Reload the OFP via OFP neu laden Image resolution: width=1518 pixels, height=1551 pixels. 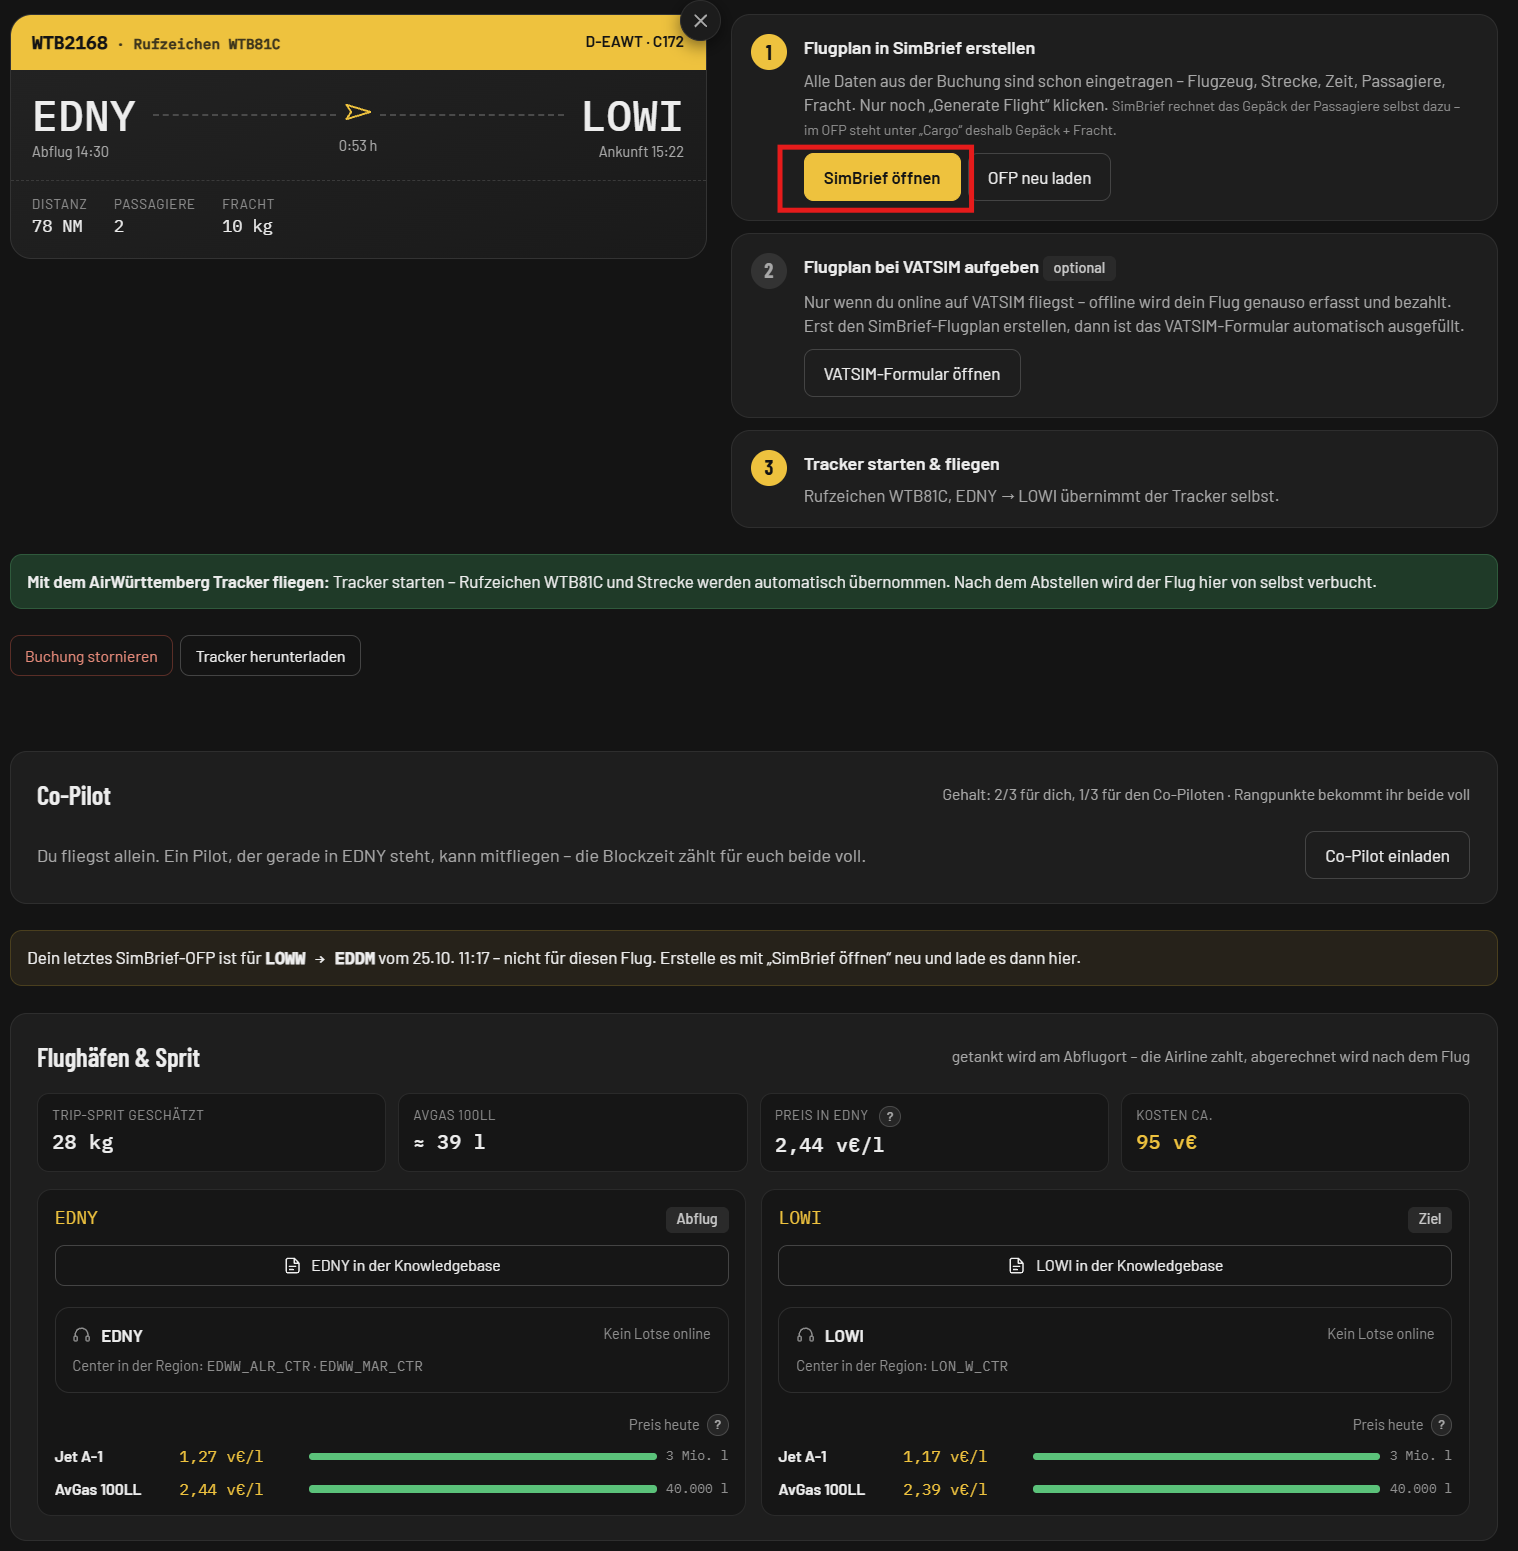click(x=1039, y=178)
